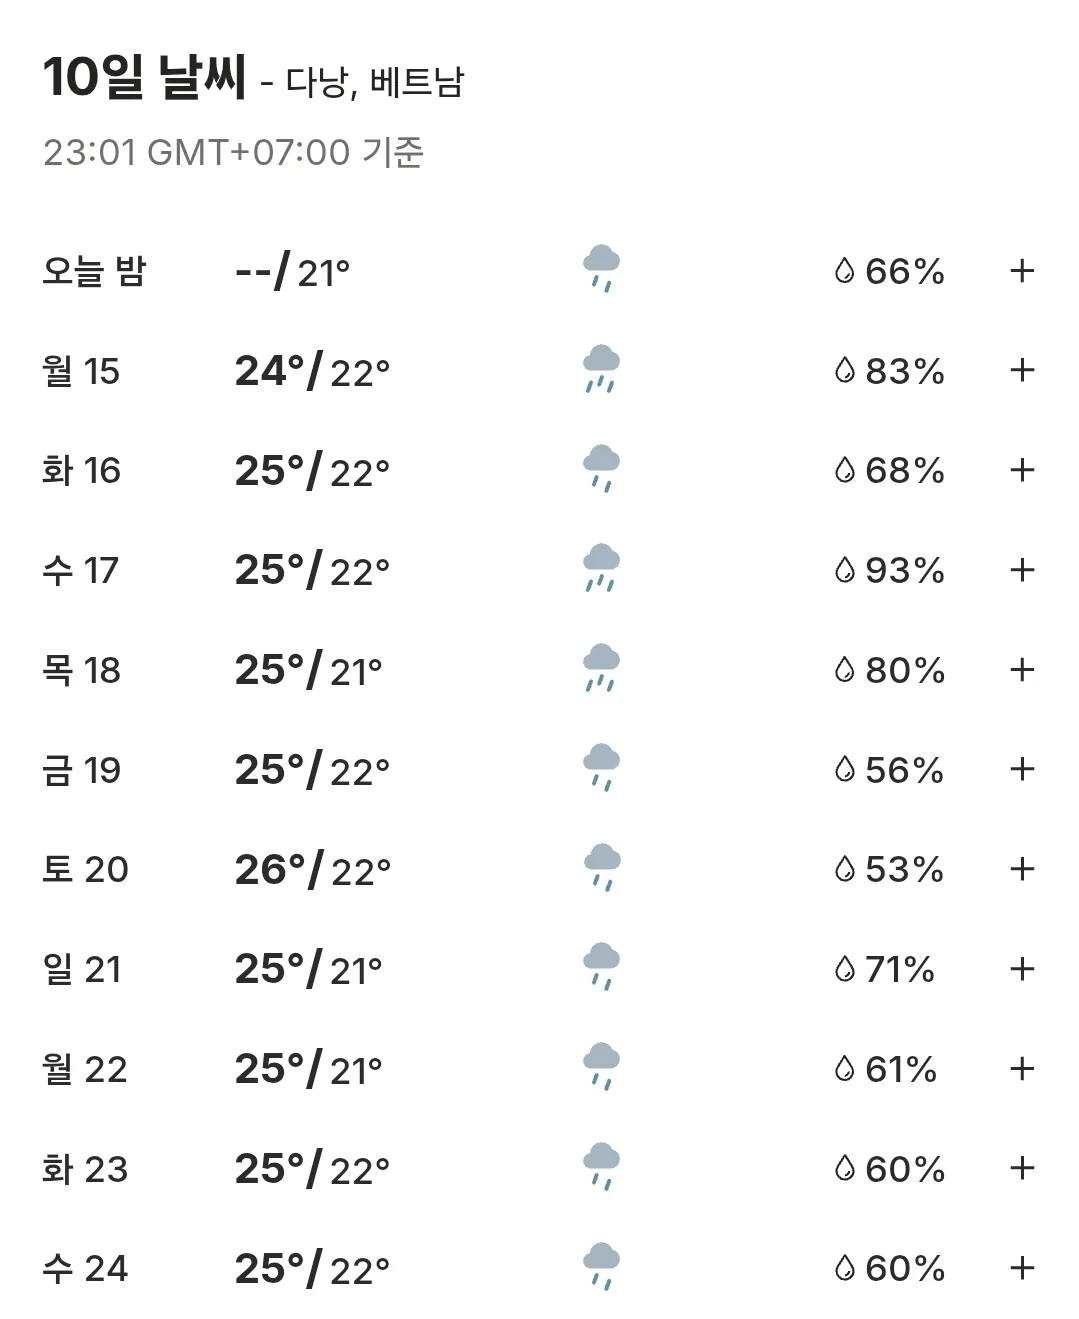
Task: Expand the 수 24 forecast plus
Action: 1021,1268
